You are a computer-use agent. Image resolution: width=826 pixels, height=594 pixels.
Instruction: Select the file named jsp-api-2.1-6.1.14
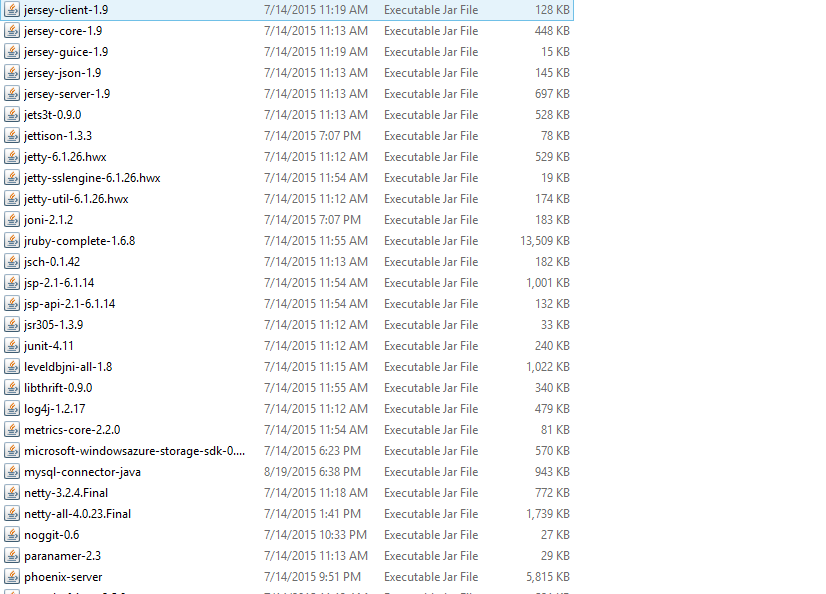69,304
